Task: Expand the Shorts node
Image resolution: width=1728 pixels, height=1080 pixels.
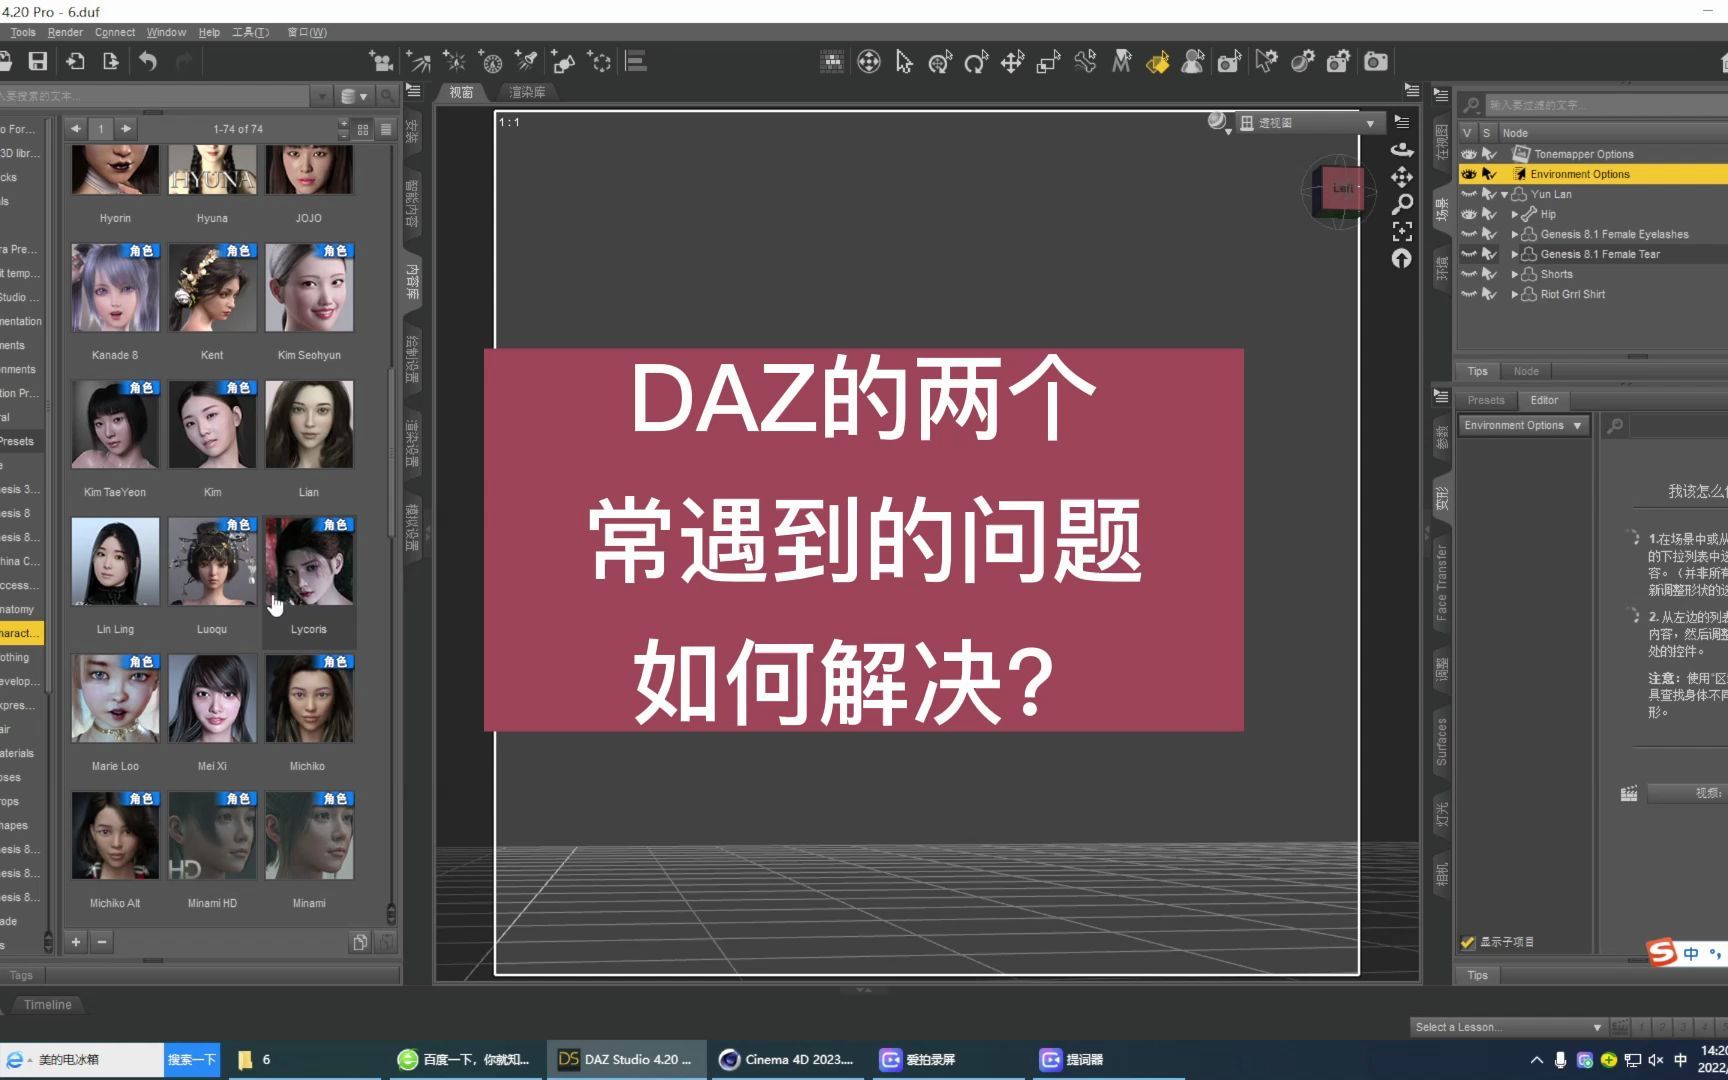Action: (1515, 274)
